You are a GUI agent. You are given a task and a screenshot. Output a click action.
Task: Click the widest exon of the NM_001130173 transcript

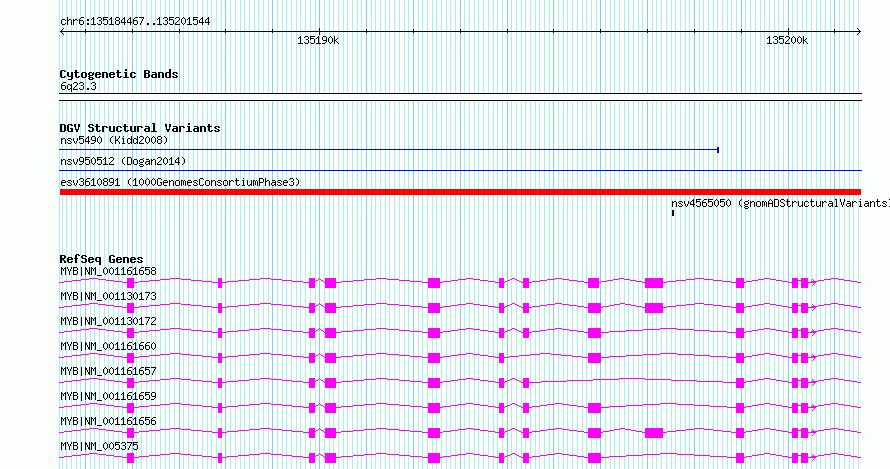click(x=654, y=308)
